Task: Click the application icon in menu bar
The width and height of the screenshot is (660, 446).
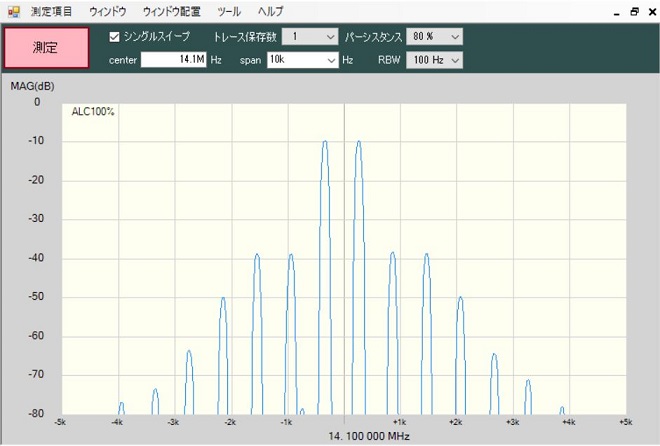Action: pos(13,12)
